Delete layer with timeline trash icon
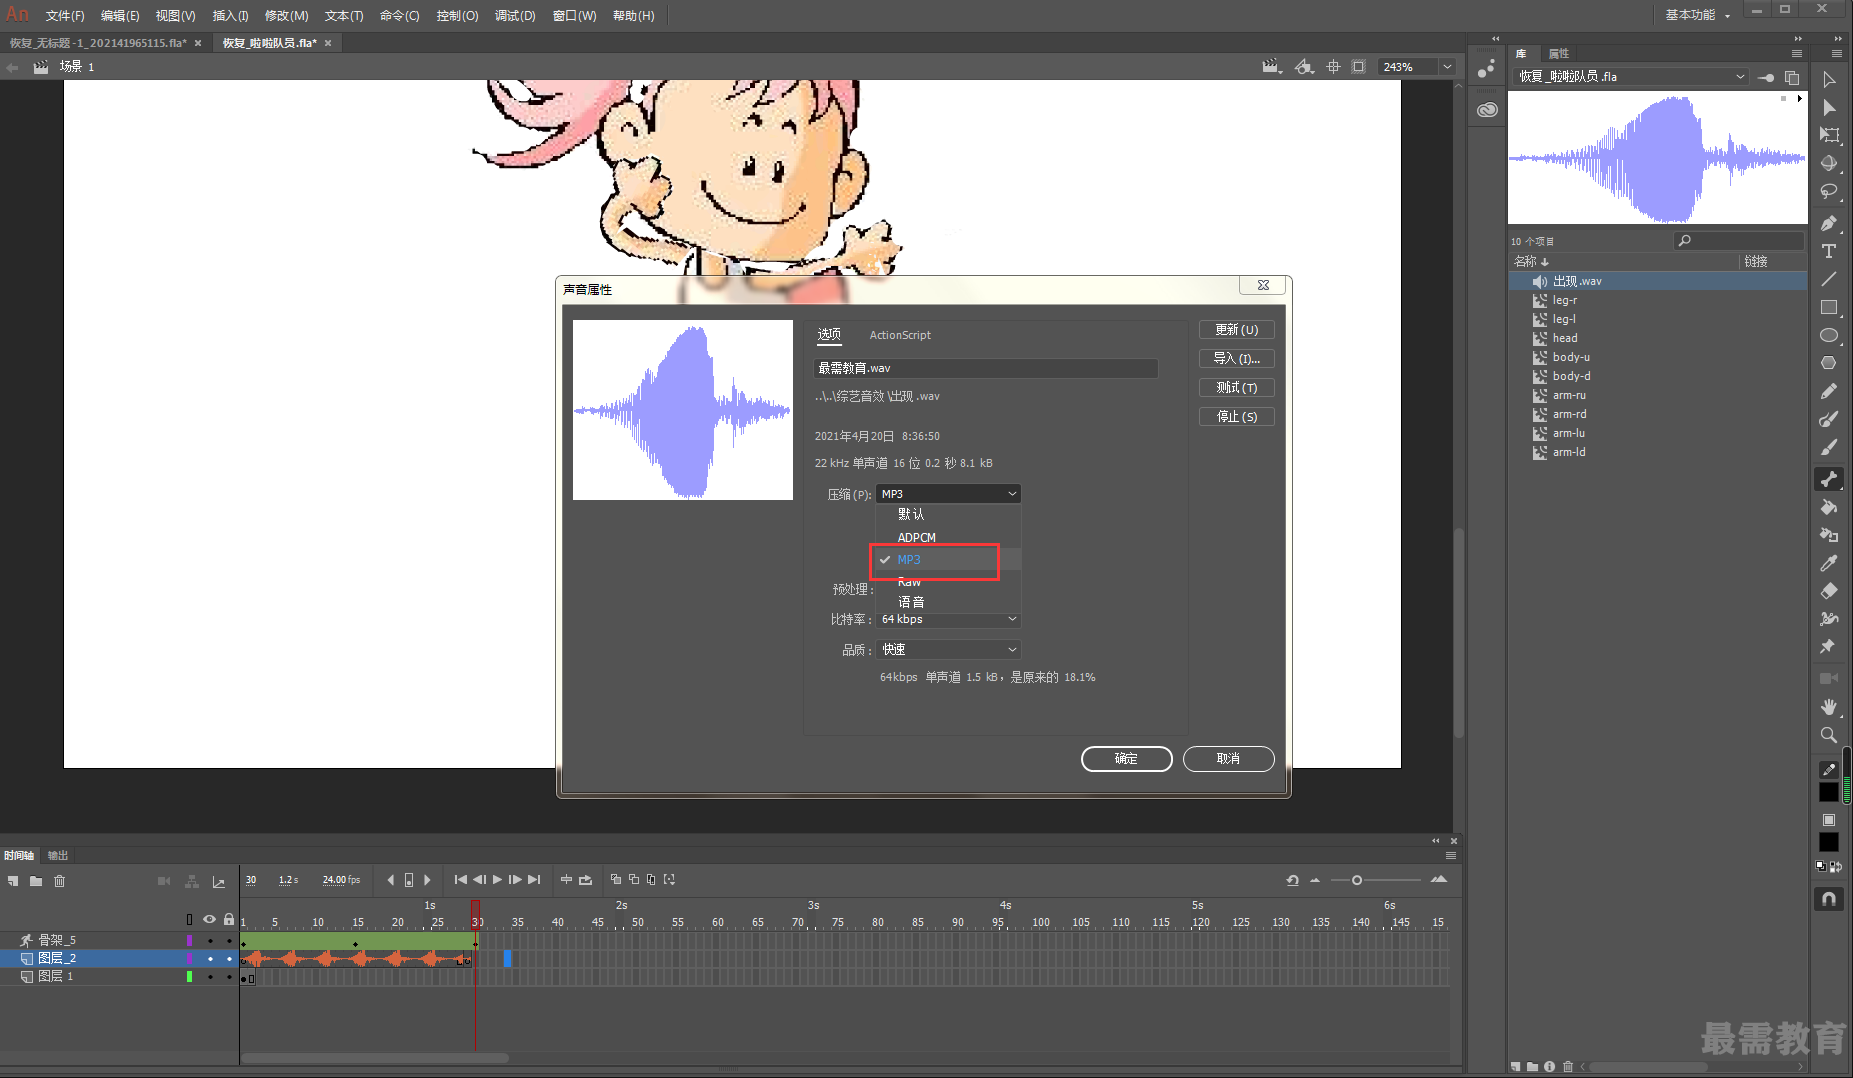Image resolution: width=1853 pixels, height=1078 pixels. [x=59, y=881]
